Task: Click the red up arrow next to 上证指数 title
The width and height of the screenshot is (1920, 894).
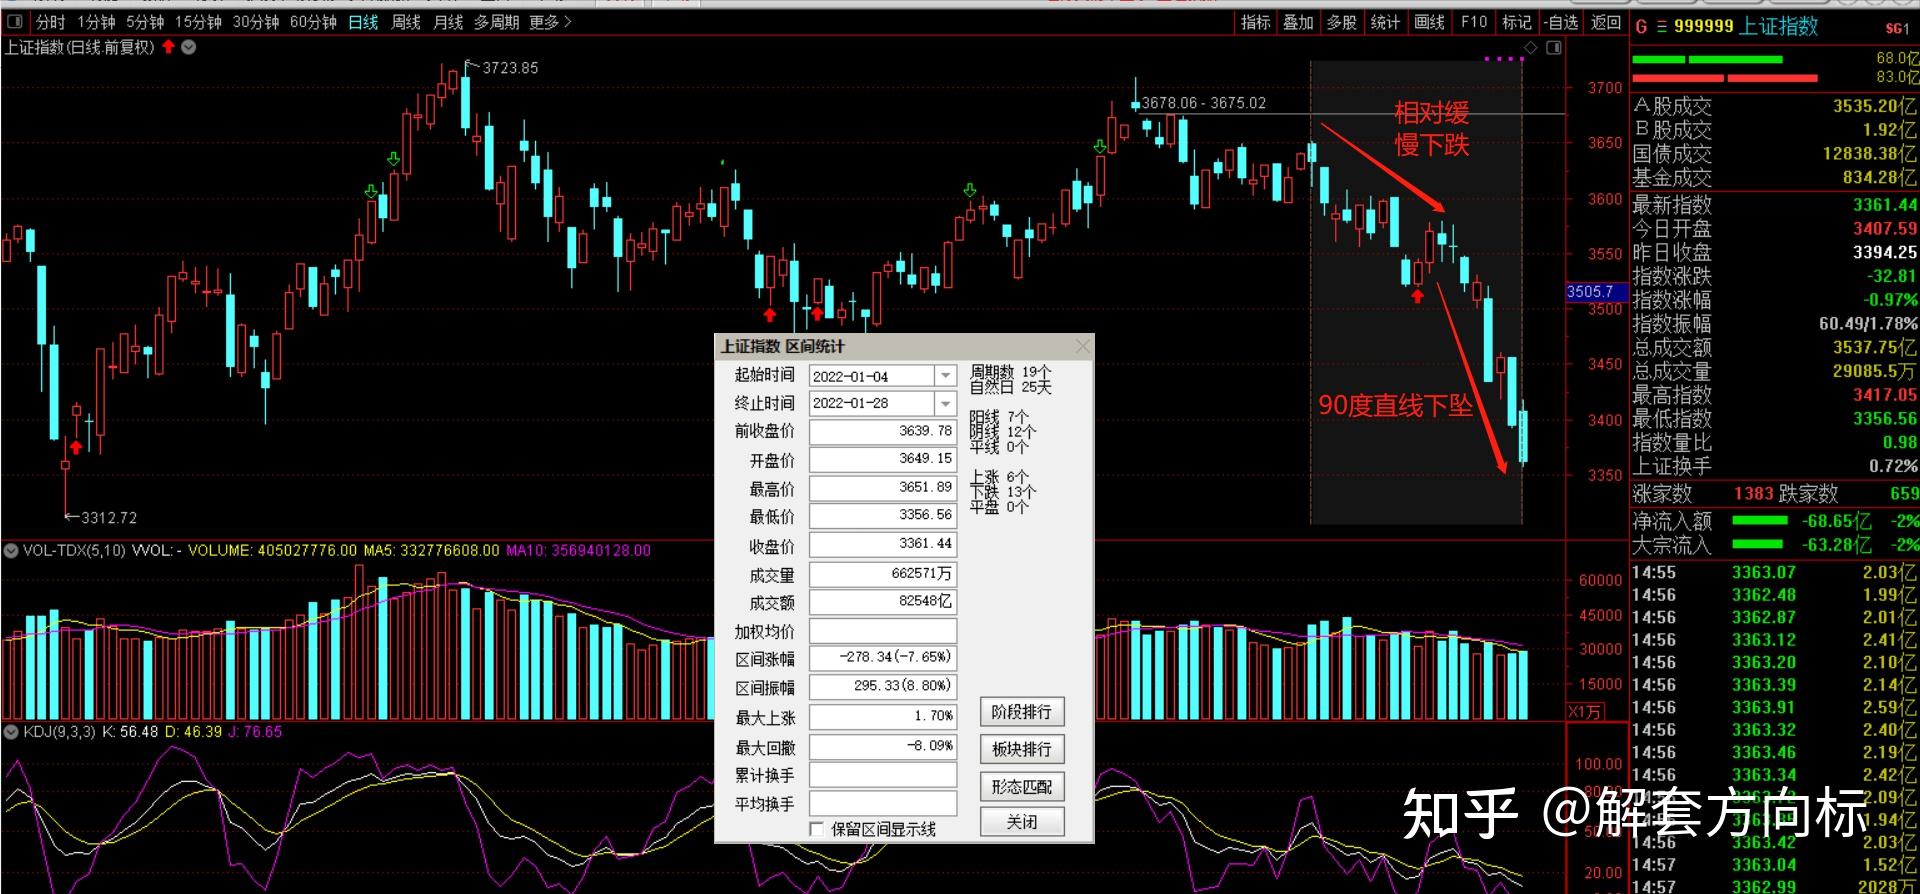Action: (x=168, y=46)
